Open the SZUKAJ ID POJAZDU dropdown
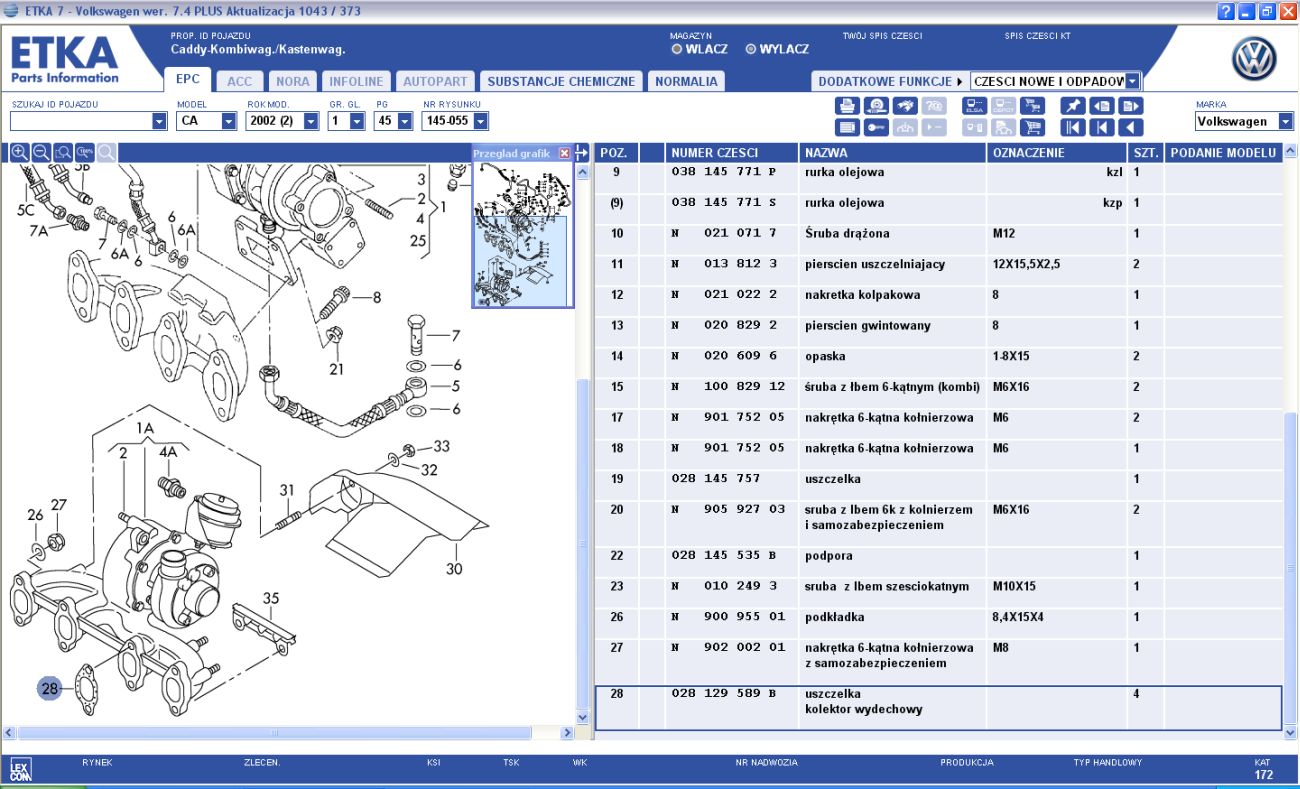Image resolution: width=1300 pixels, height=789 pixels. 159,121
